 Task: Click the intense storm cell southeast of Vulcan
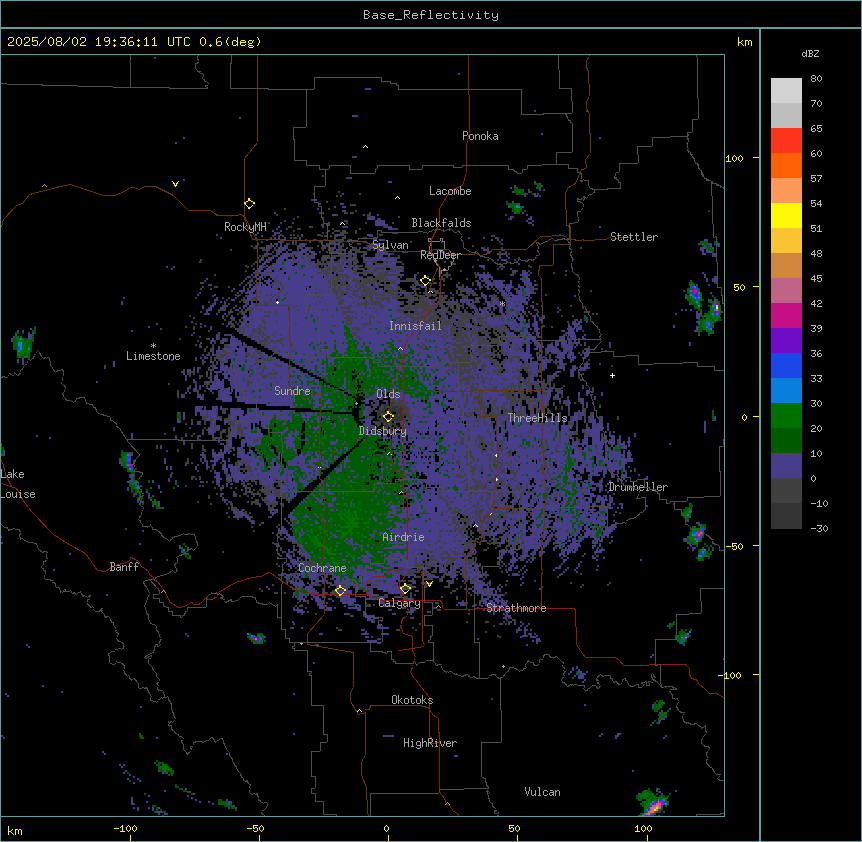tap(654, 802)
